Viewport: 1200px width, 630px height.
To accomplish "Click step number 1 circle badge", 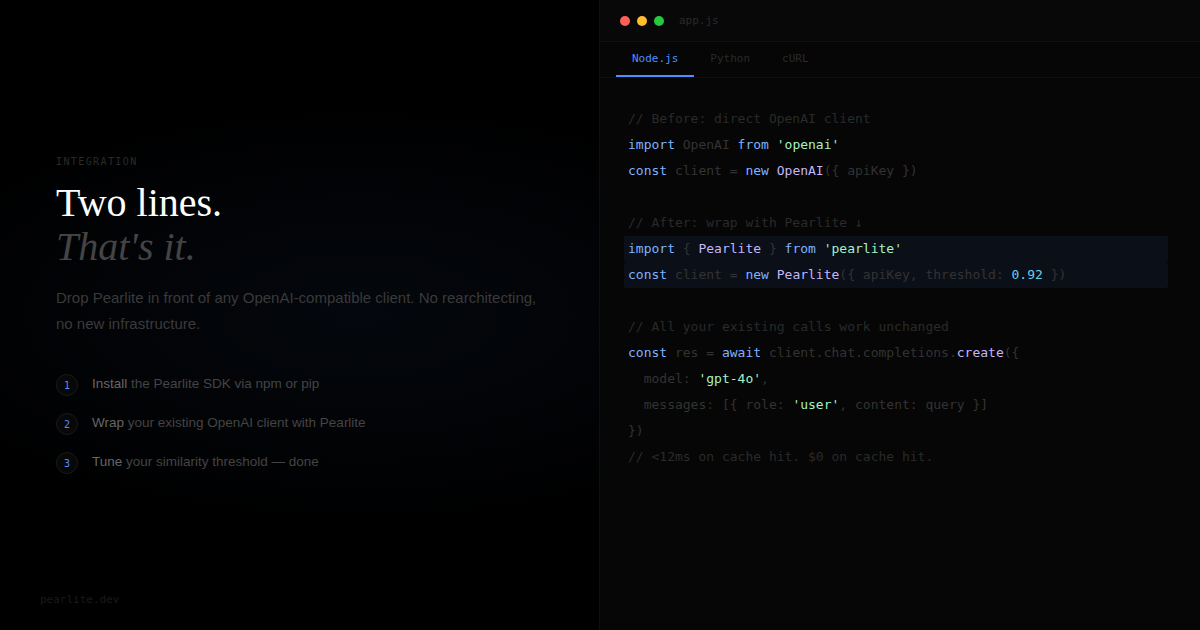I will pyautogui.click(x=67, y=385).
